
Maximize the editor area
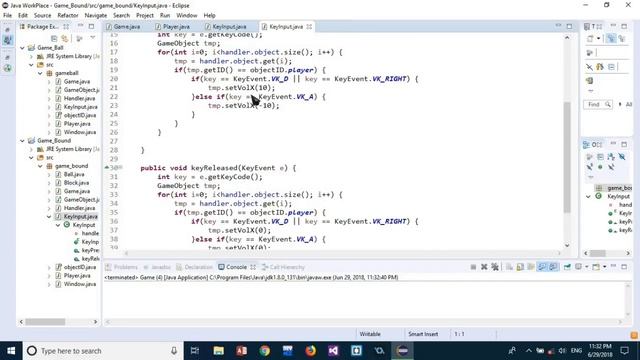tap(569, 27)
